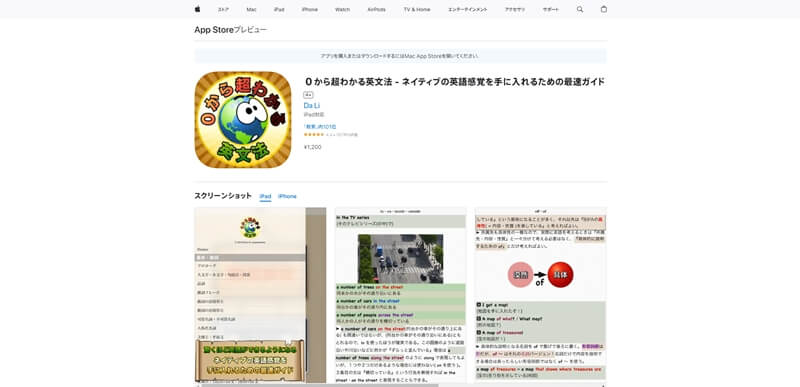Click the five-star rating display
Image resolution: width=800 pixels, height=387 pixels.
[314, 135]
